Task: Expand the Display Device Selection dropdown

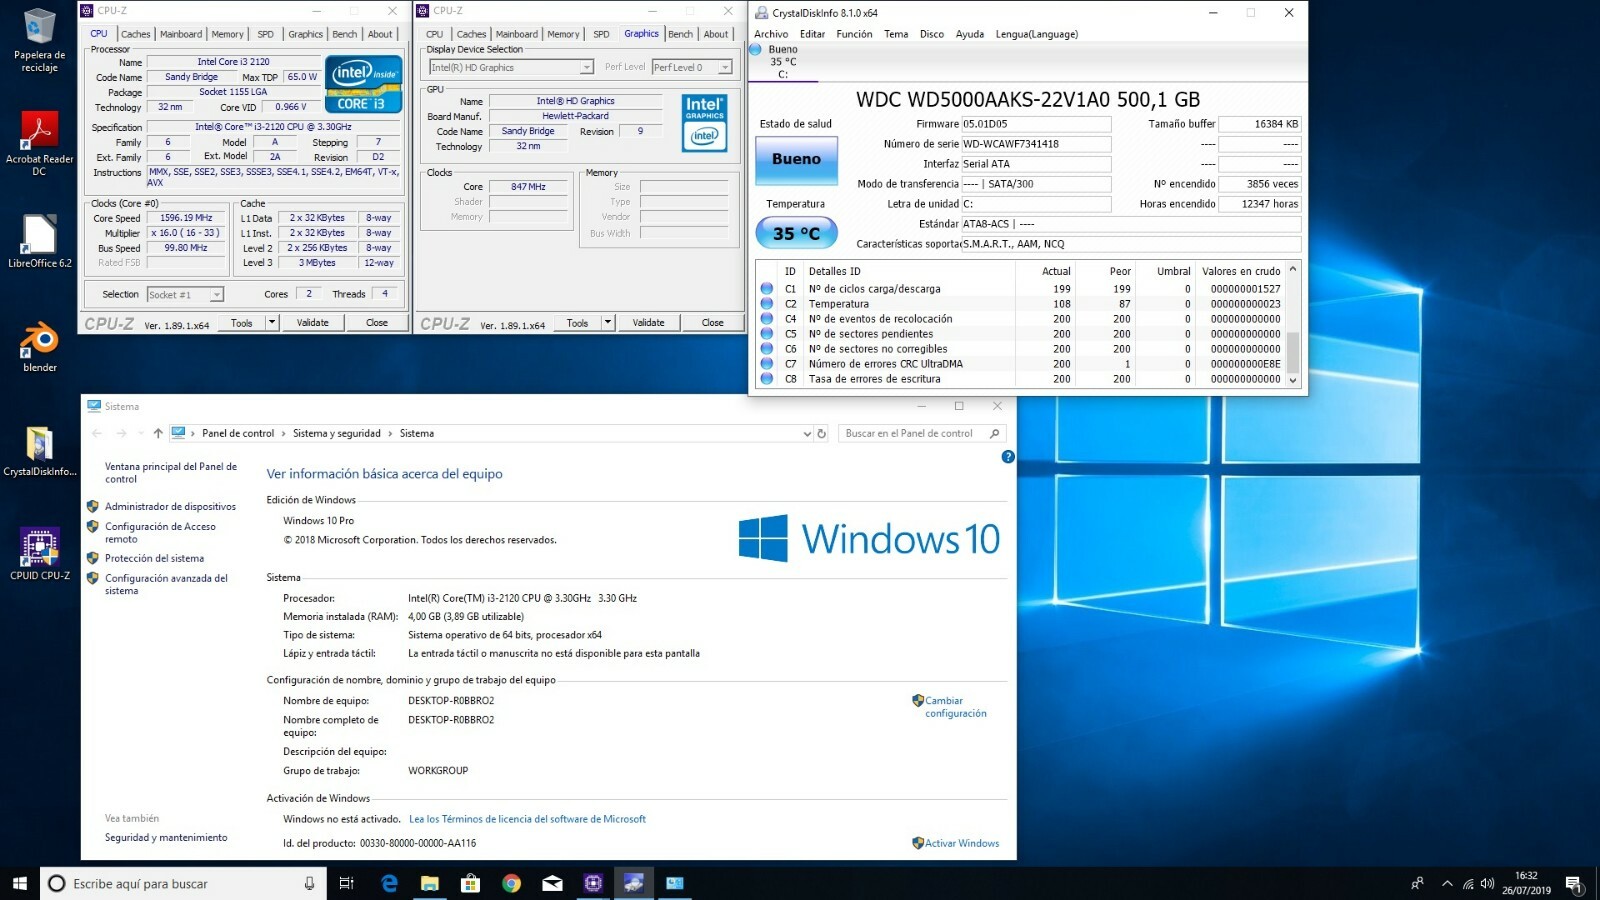Action: pos(587,68)
